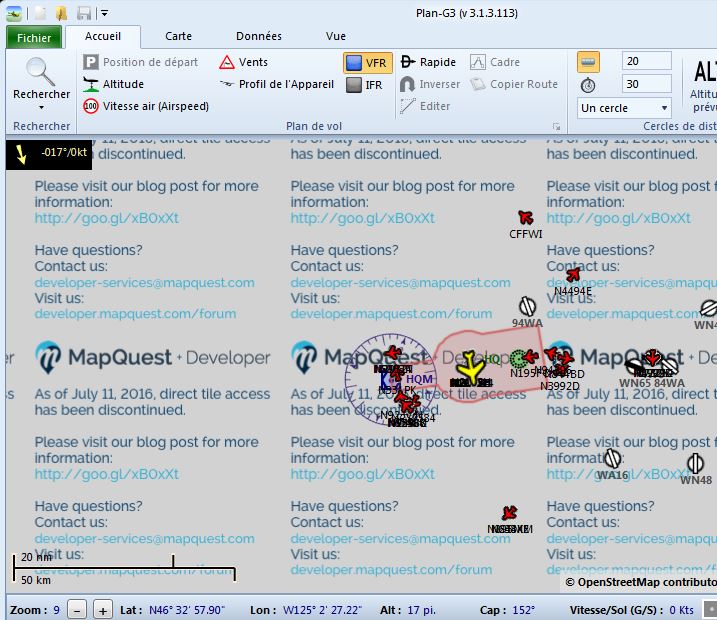The image size is (717, 620).
Task: Edit the circle value 30 field
Action: [647, 84]
